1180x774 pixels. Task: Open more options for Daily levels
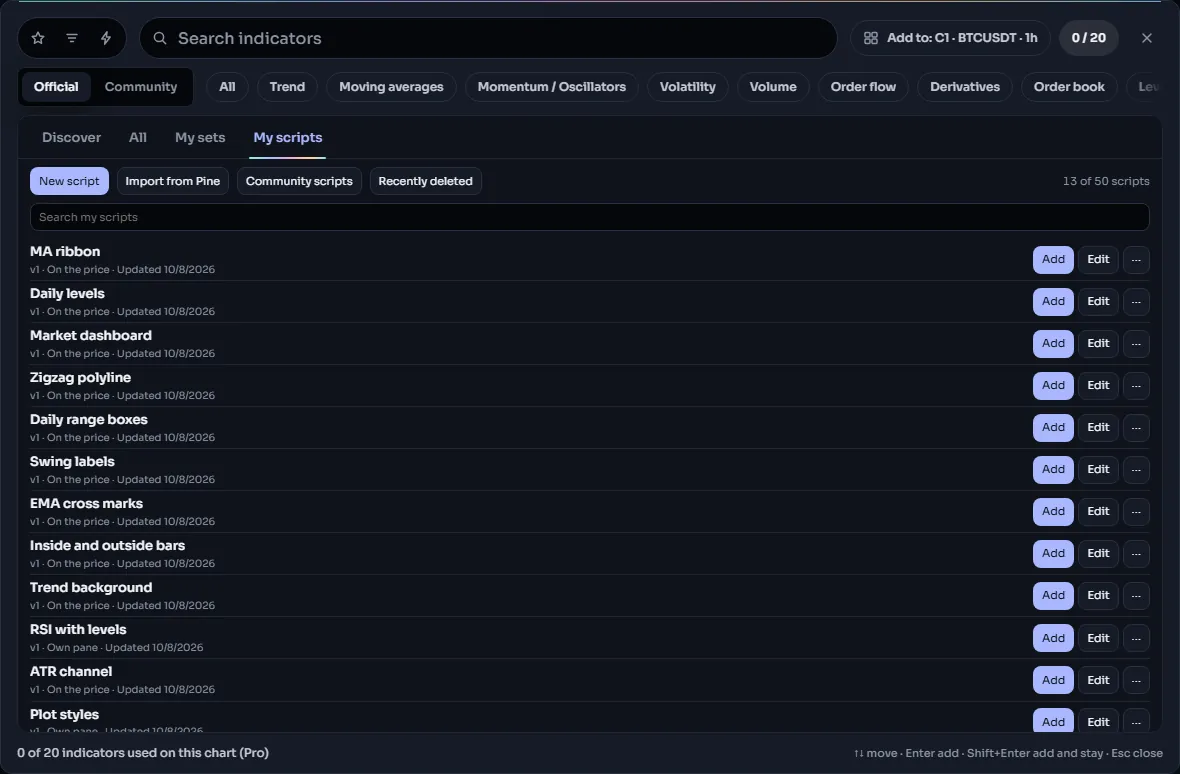click(x=1136, y=302)
